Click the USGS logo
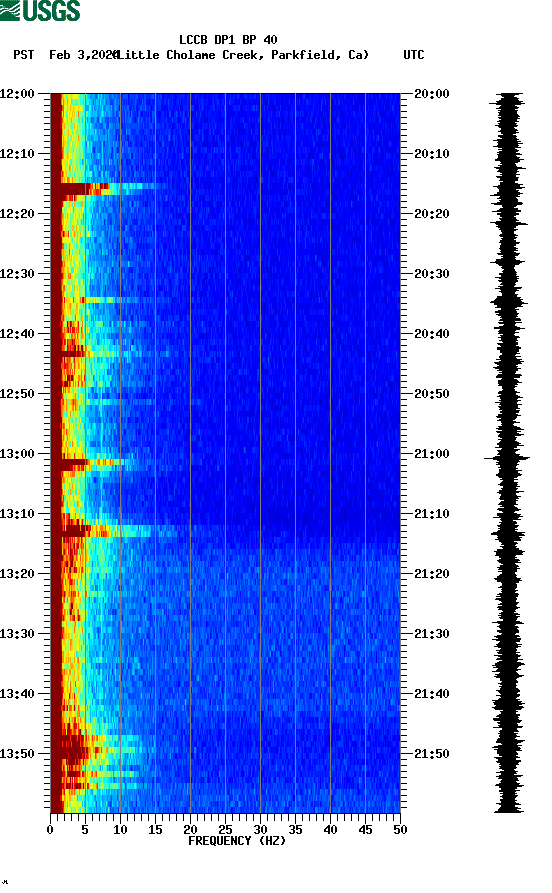This screenshot has height=893, width=552. tap(40, 11)
